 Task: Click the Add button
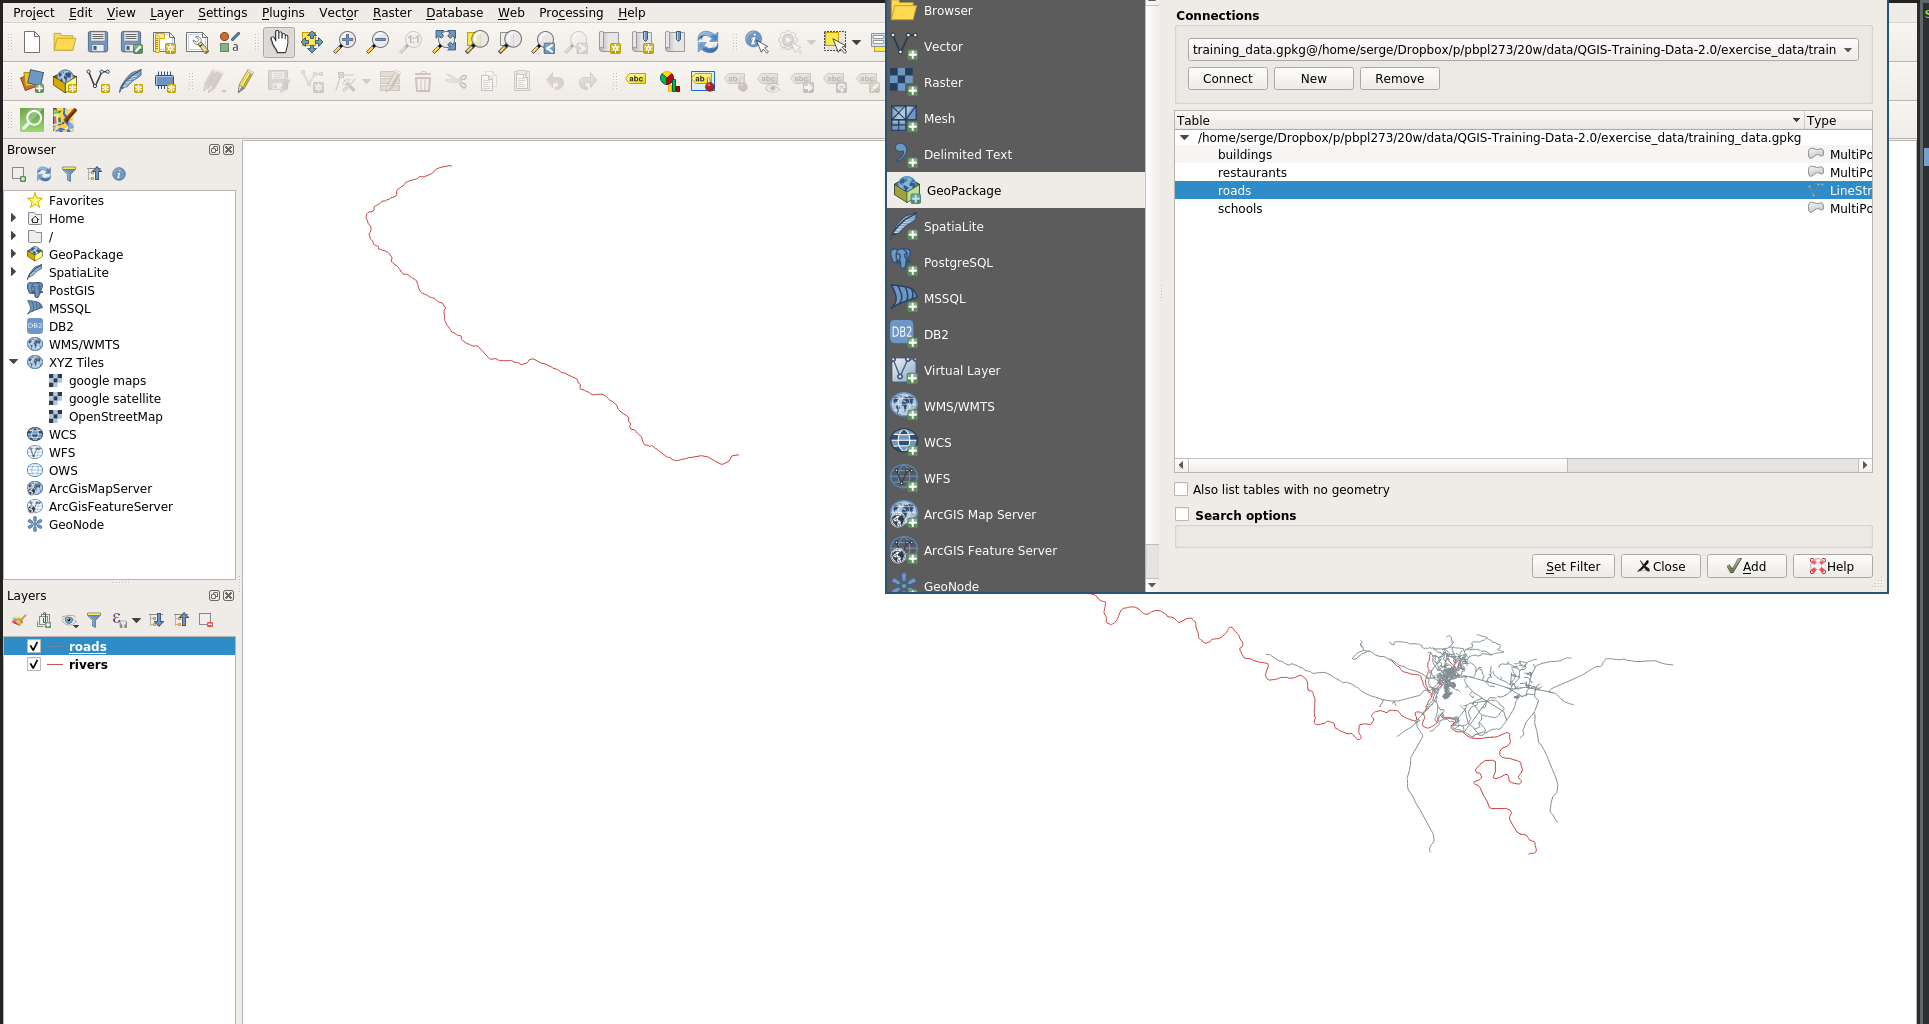[1746, 567]
